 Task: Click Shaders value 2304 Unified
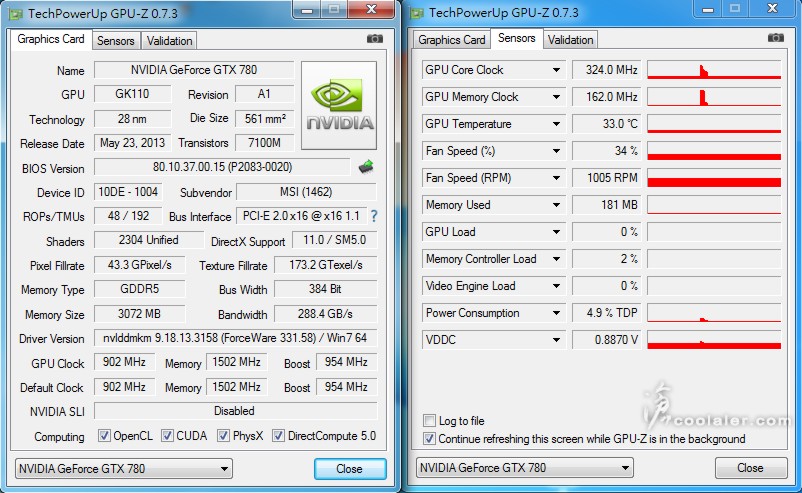coord(148,240)
